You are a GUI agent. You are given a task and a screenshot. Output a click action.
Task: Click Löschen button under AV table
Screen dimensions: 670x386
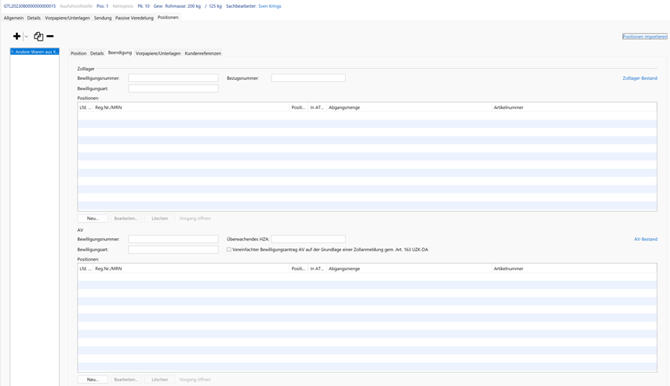(159, 380)
